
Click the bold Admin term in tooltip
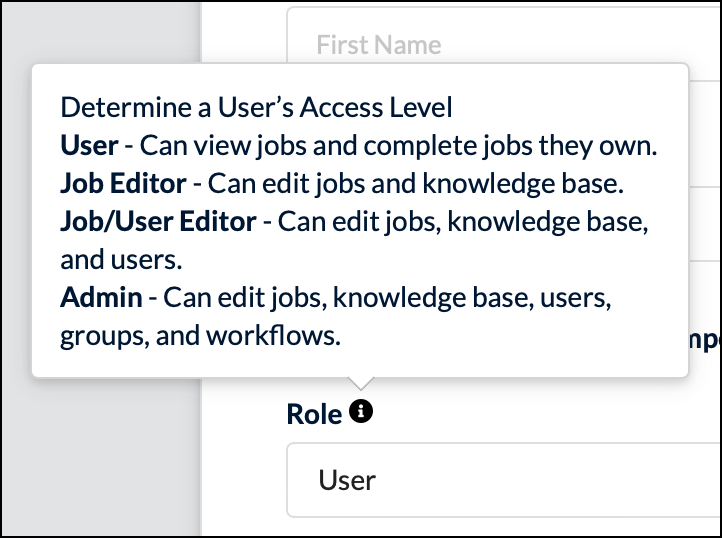(101, 297)
